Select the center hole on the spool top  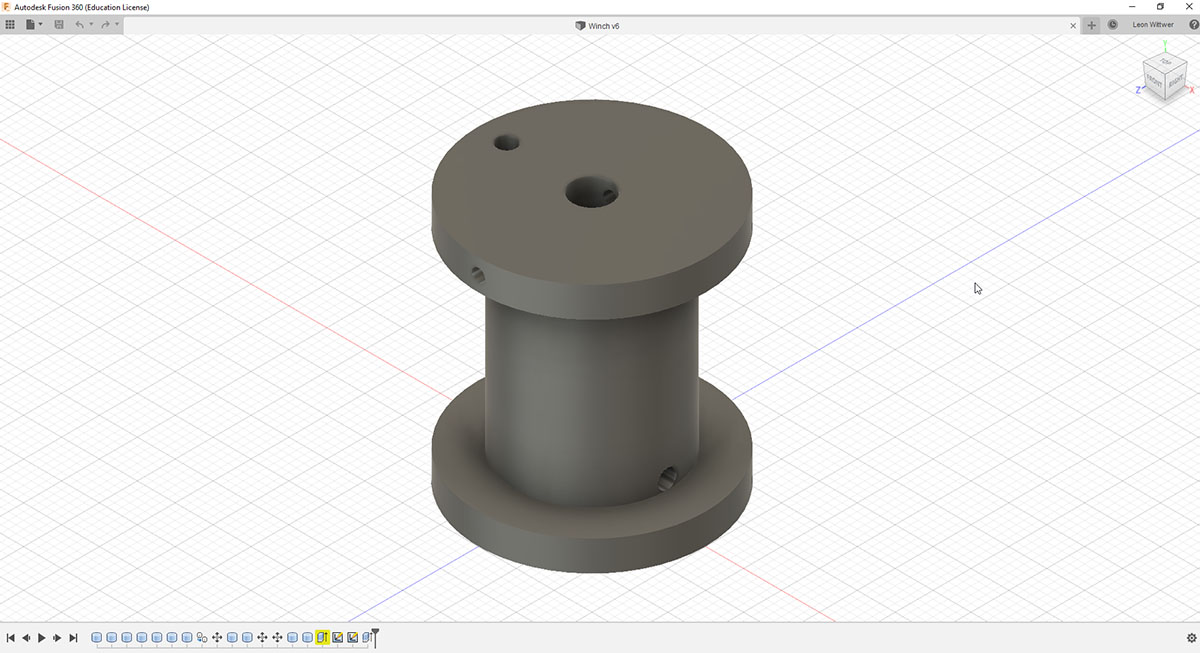[591, 191]
